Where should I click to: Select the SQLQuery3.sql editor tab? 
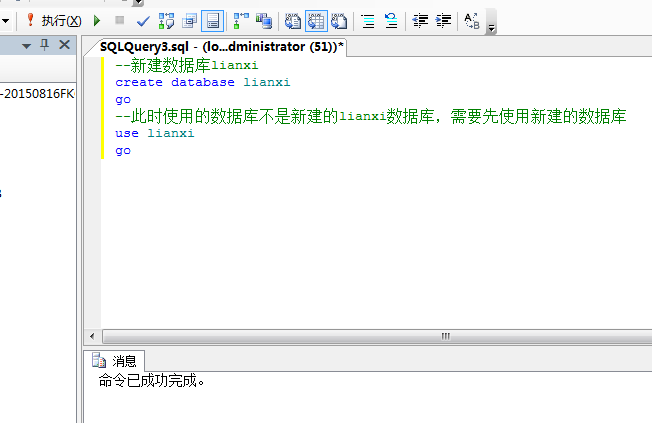click(x=221, y=47)
